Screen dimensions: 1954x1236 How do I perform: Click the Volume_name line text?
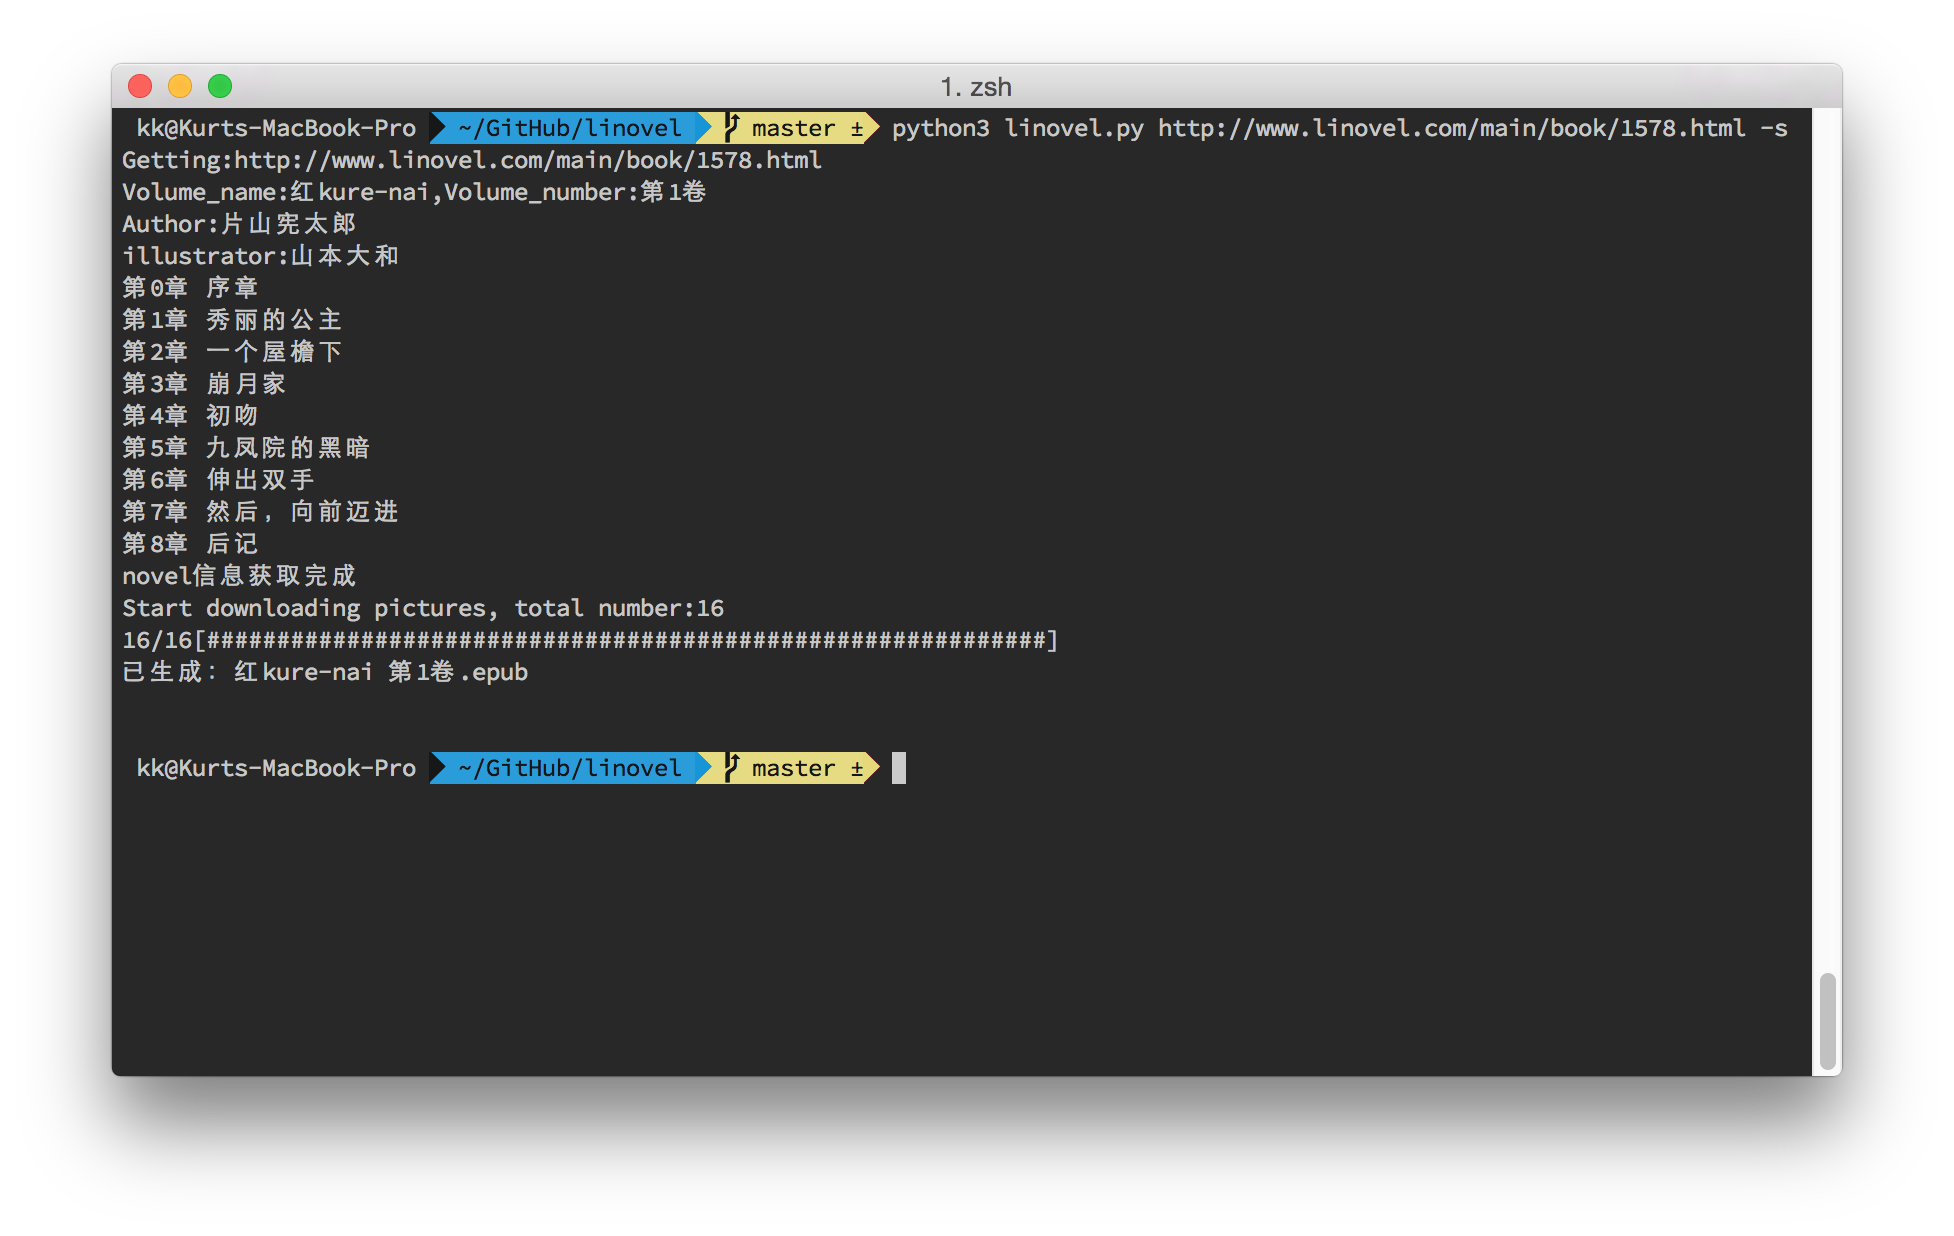413,192
